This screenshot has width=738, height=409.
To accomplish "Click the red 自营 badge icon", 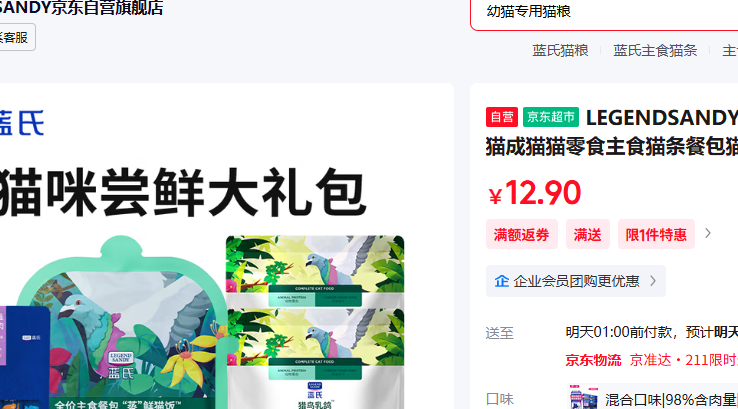I will click(502, 117).
